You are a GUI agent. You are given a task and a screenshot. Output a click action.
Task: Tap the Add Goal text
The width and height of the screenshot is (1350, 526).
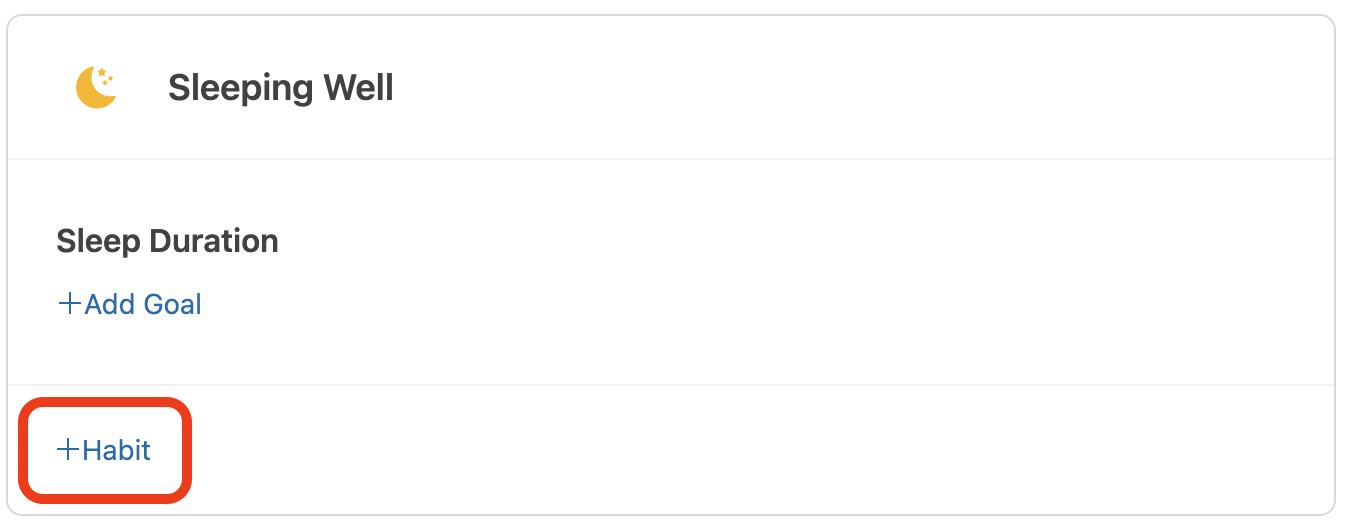(143, 304)
